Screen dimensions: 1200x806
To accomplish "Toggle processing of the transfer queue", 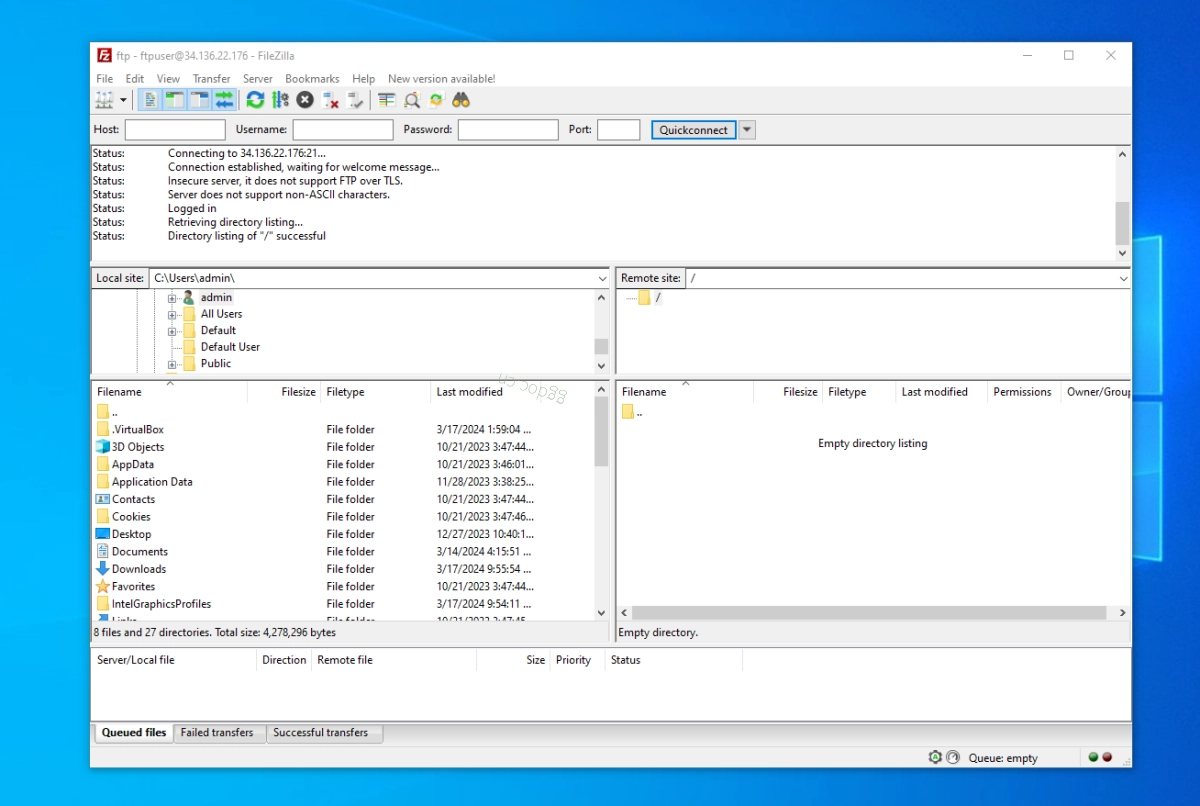I will [x=280, y=100].
